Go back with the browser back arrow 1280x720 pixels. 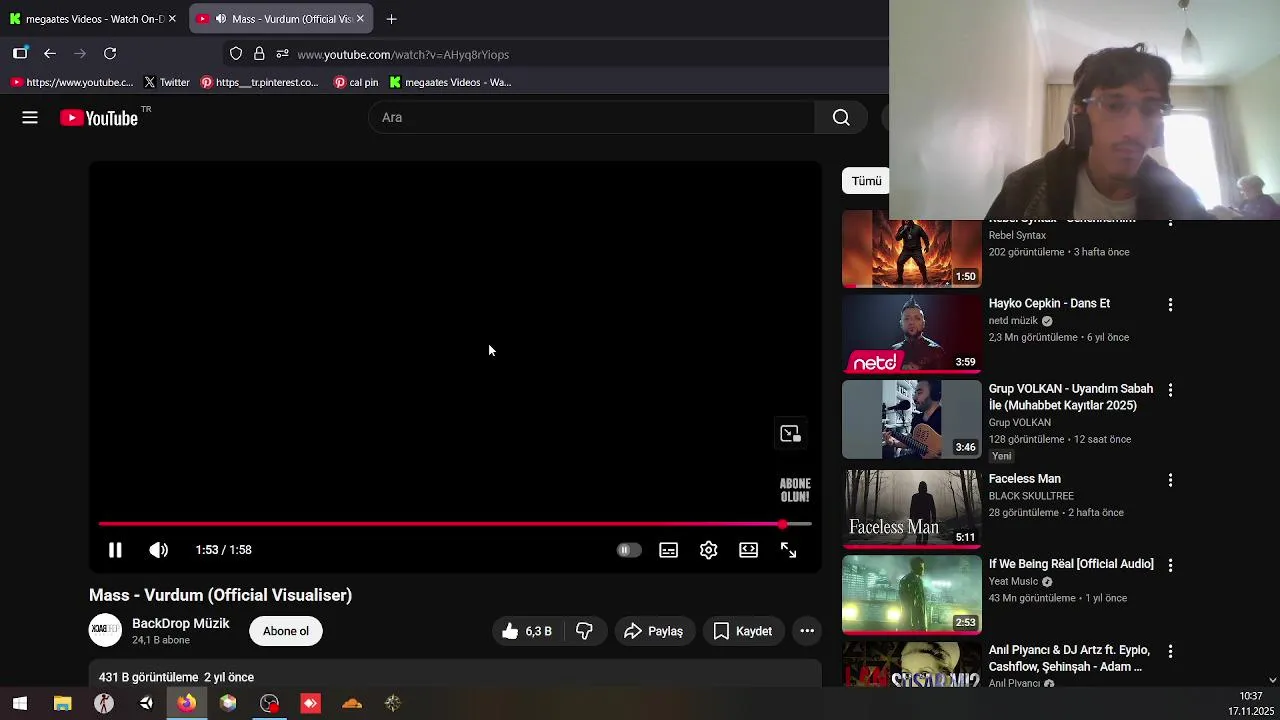[x=50, y=54]
